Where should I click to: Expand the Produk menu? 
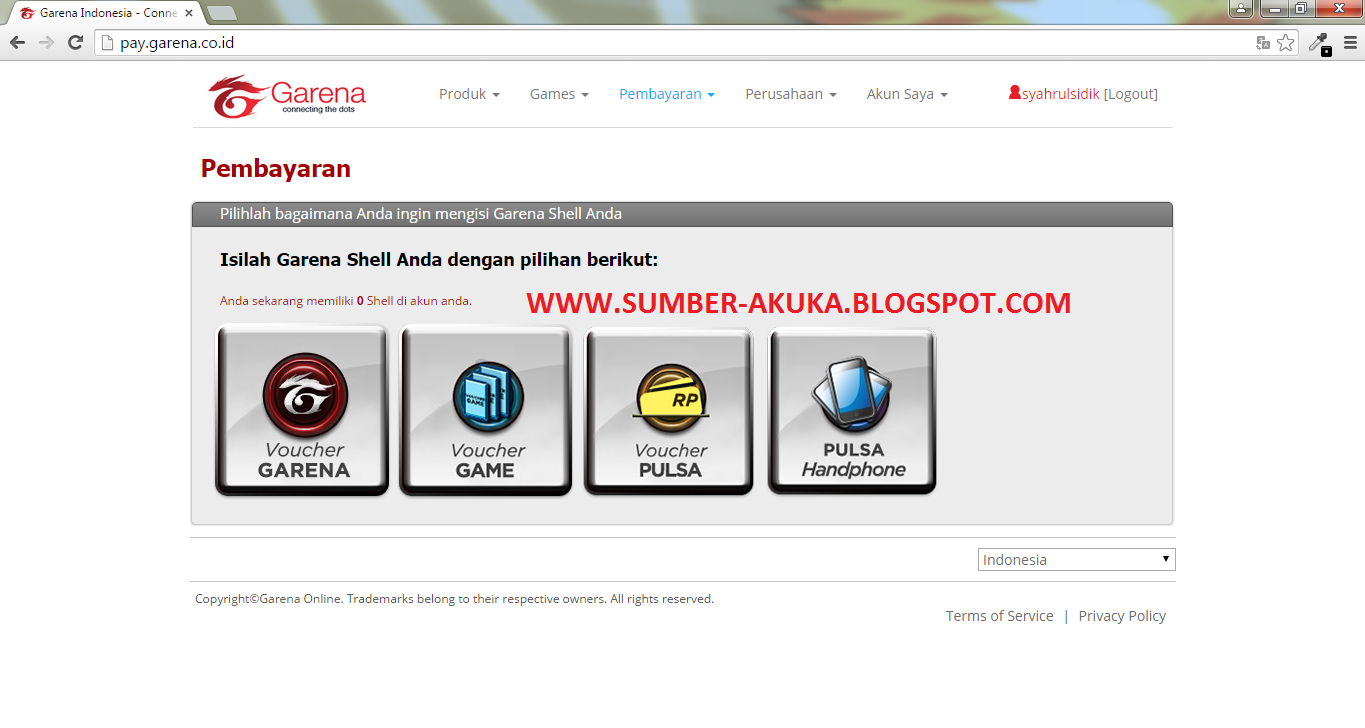(x=469, y=94)
